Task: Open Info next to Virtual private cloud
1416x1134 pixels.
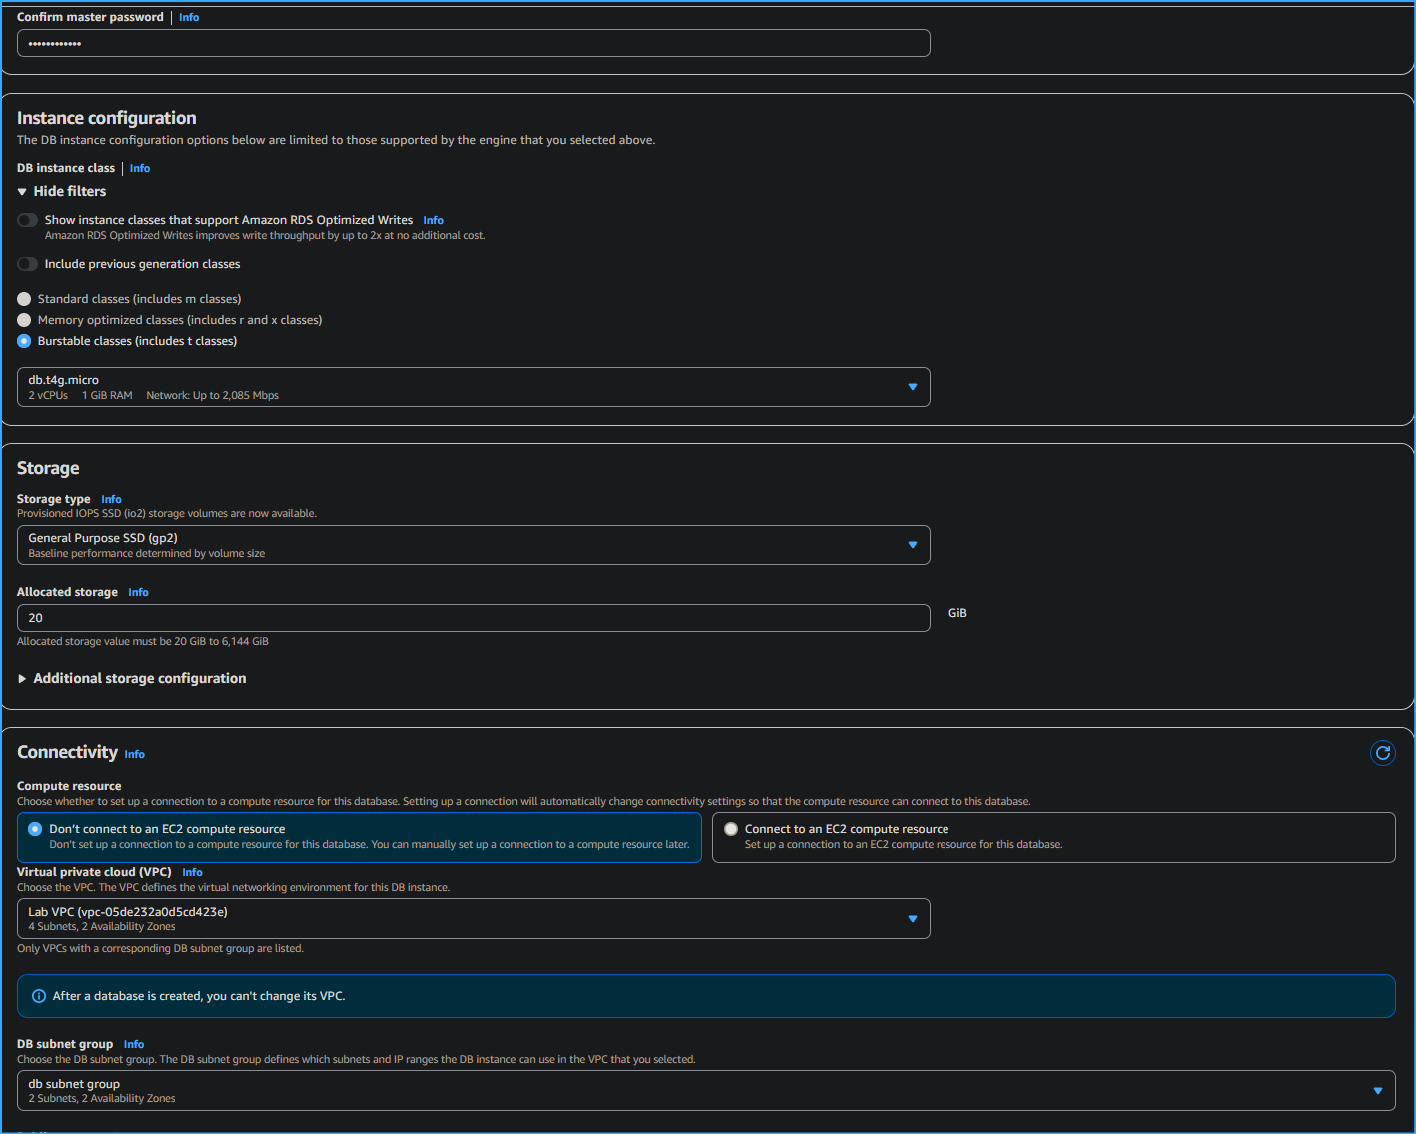Action: [191, 871]
